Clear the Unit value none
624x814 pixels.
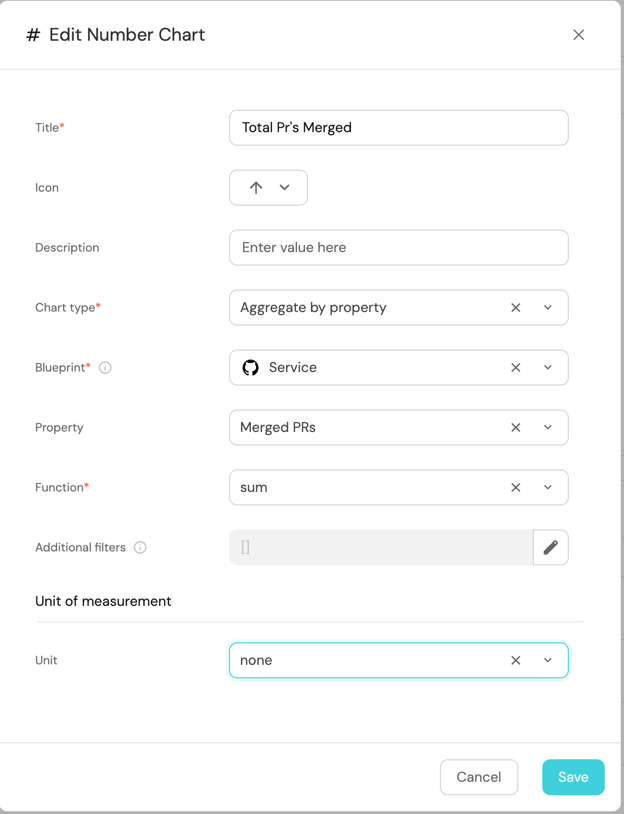coord(516,661)
